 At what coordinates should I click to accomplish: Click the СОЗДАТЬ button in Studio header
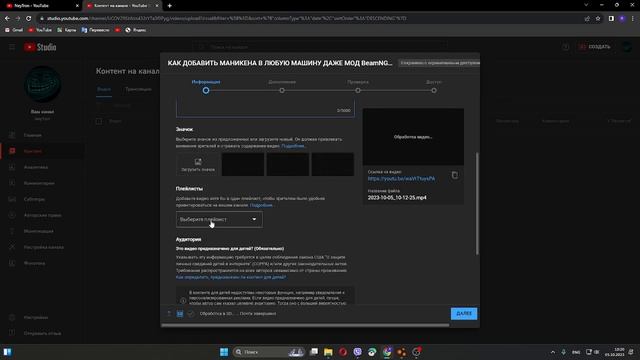point(595,47)
